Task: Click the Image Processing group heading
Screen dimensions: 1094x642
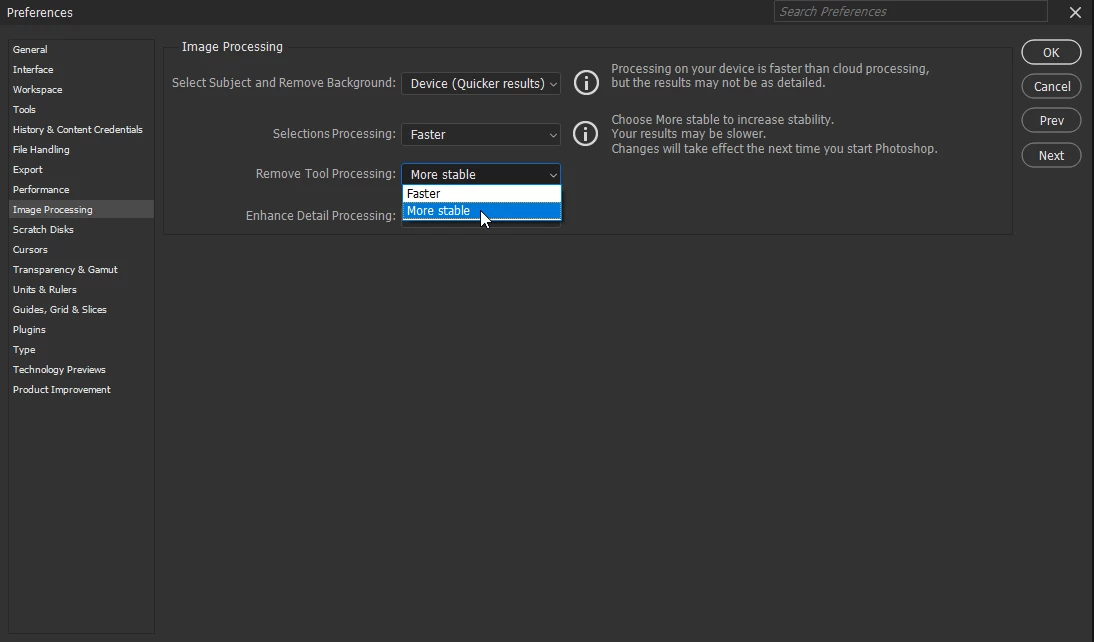Action: [232, 47]
